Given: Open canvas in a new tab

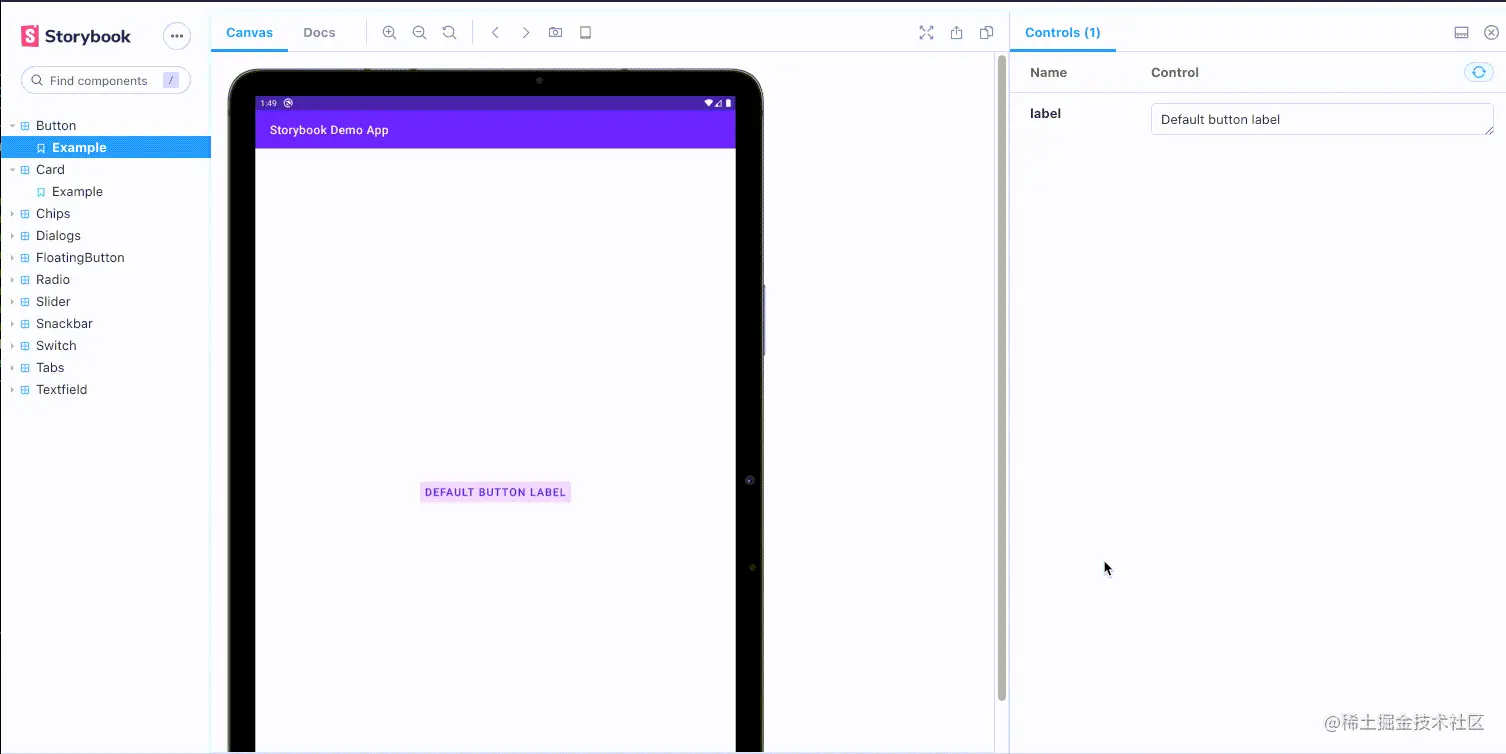Looking at the screenshot, I should click(956, 33).
